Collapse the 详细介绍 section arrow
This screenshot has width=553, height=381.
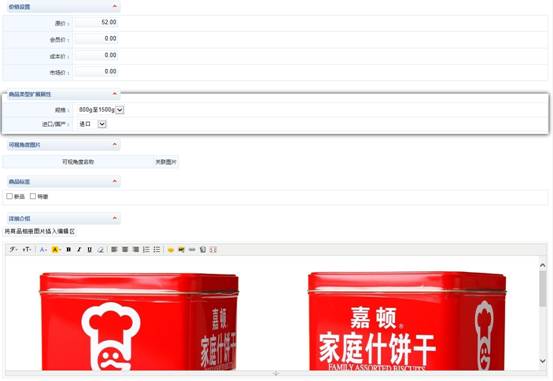[x=115, y=218]
